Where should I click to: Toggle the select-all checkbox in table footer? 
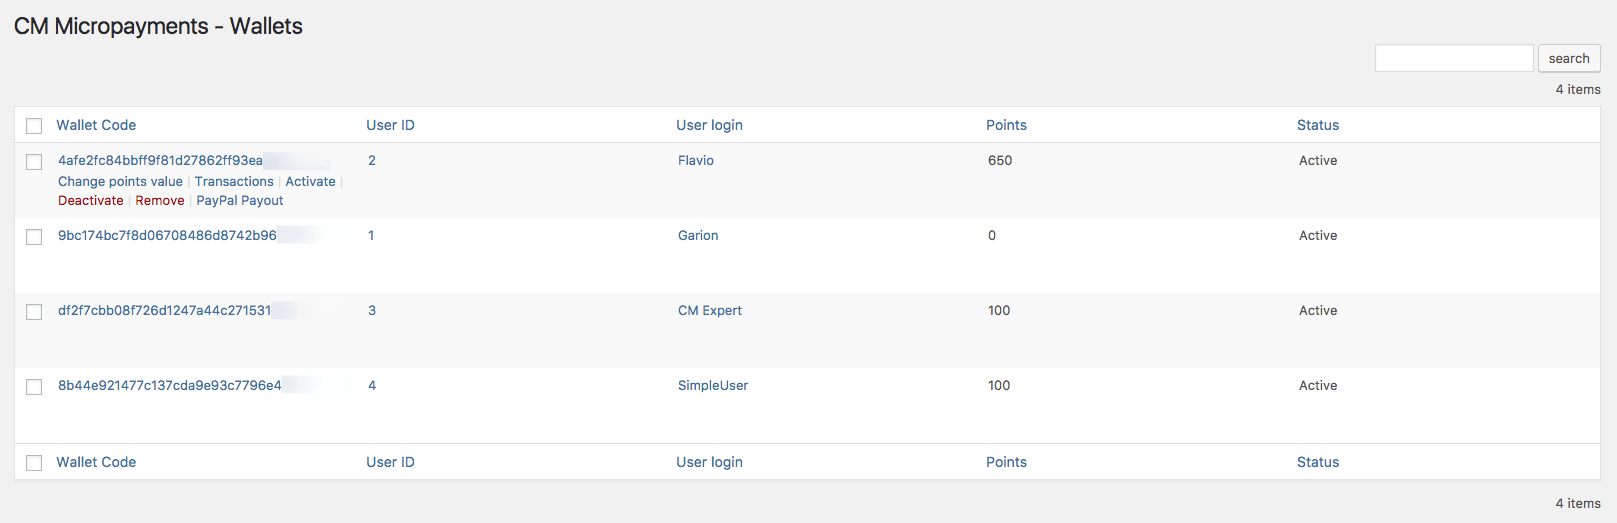click(x=34, y=463)
